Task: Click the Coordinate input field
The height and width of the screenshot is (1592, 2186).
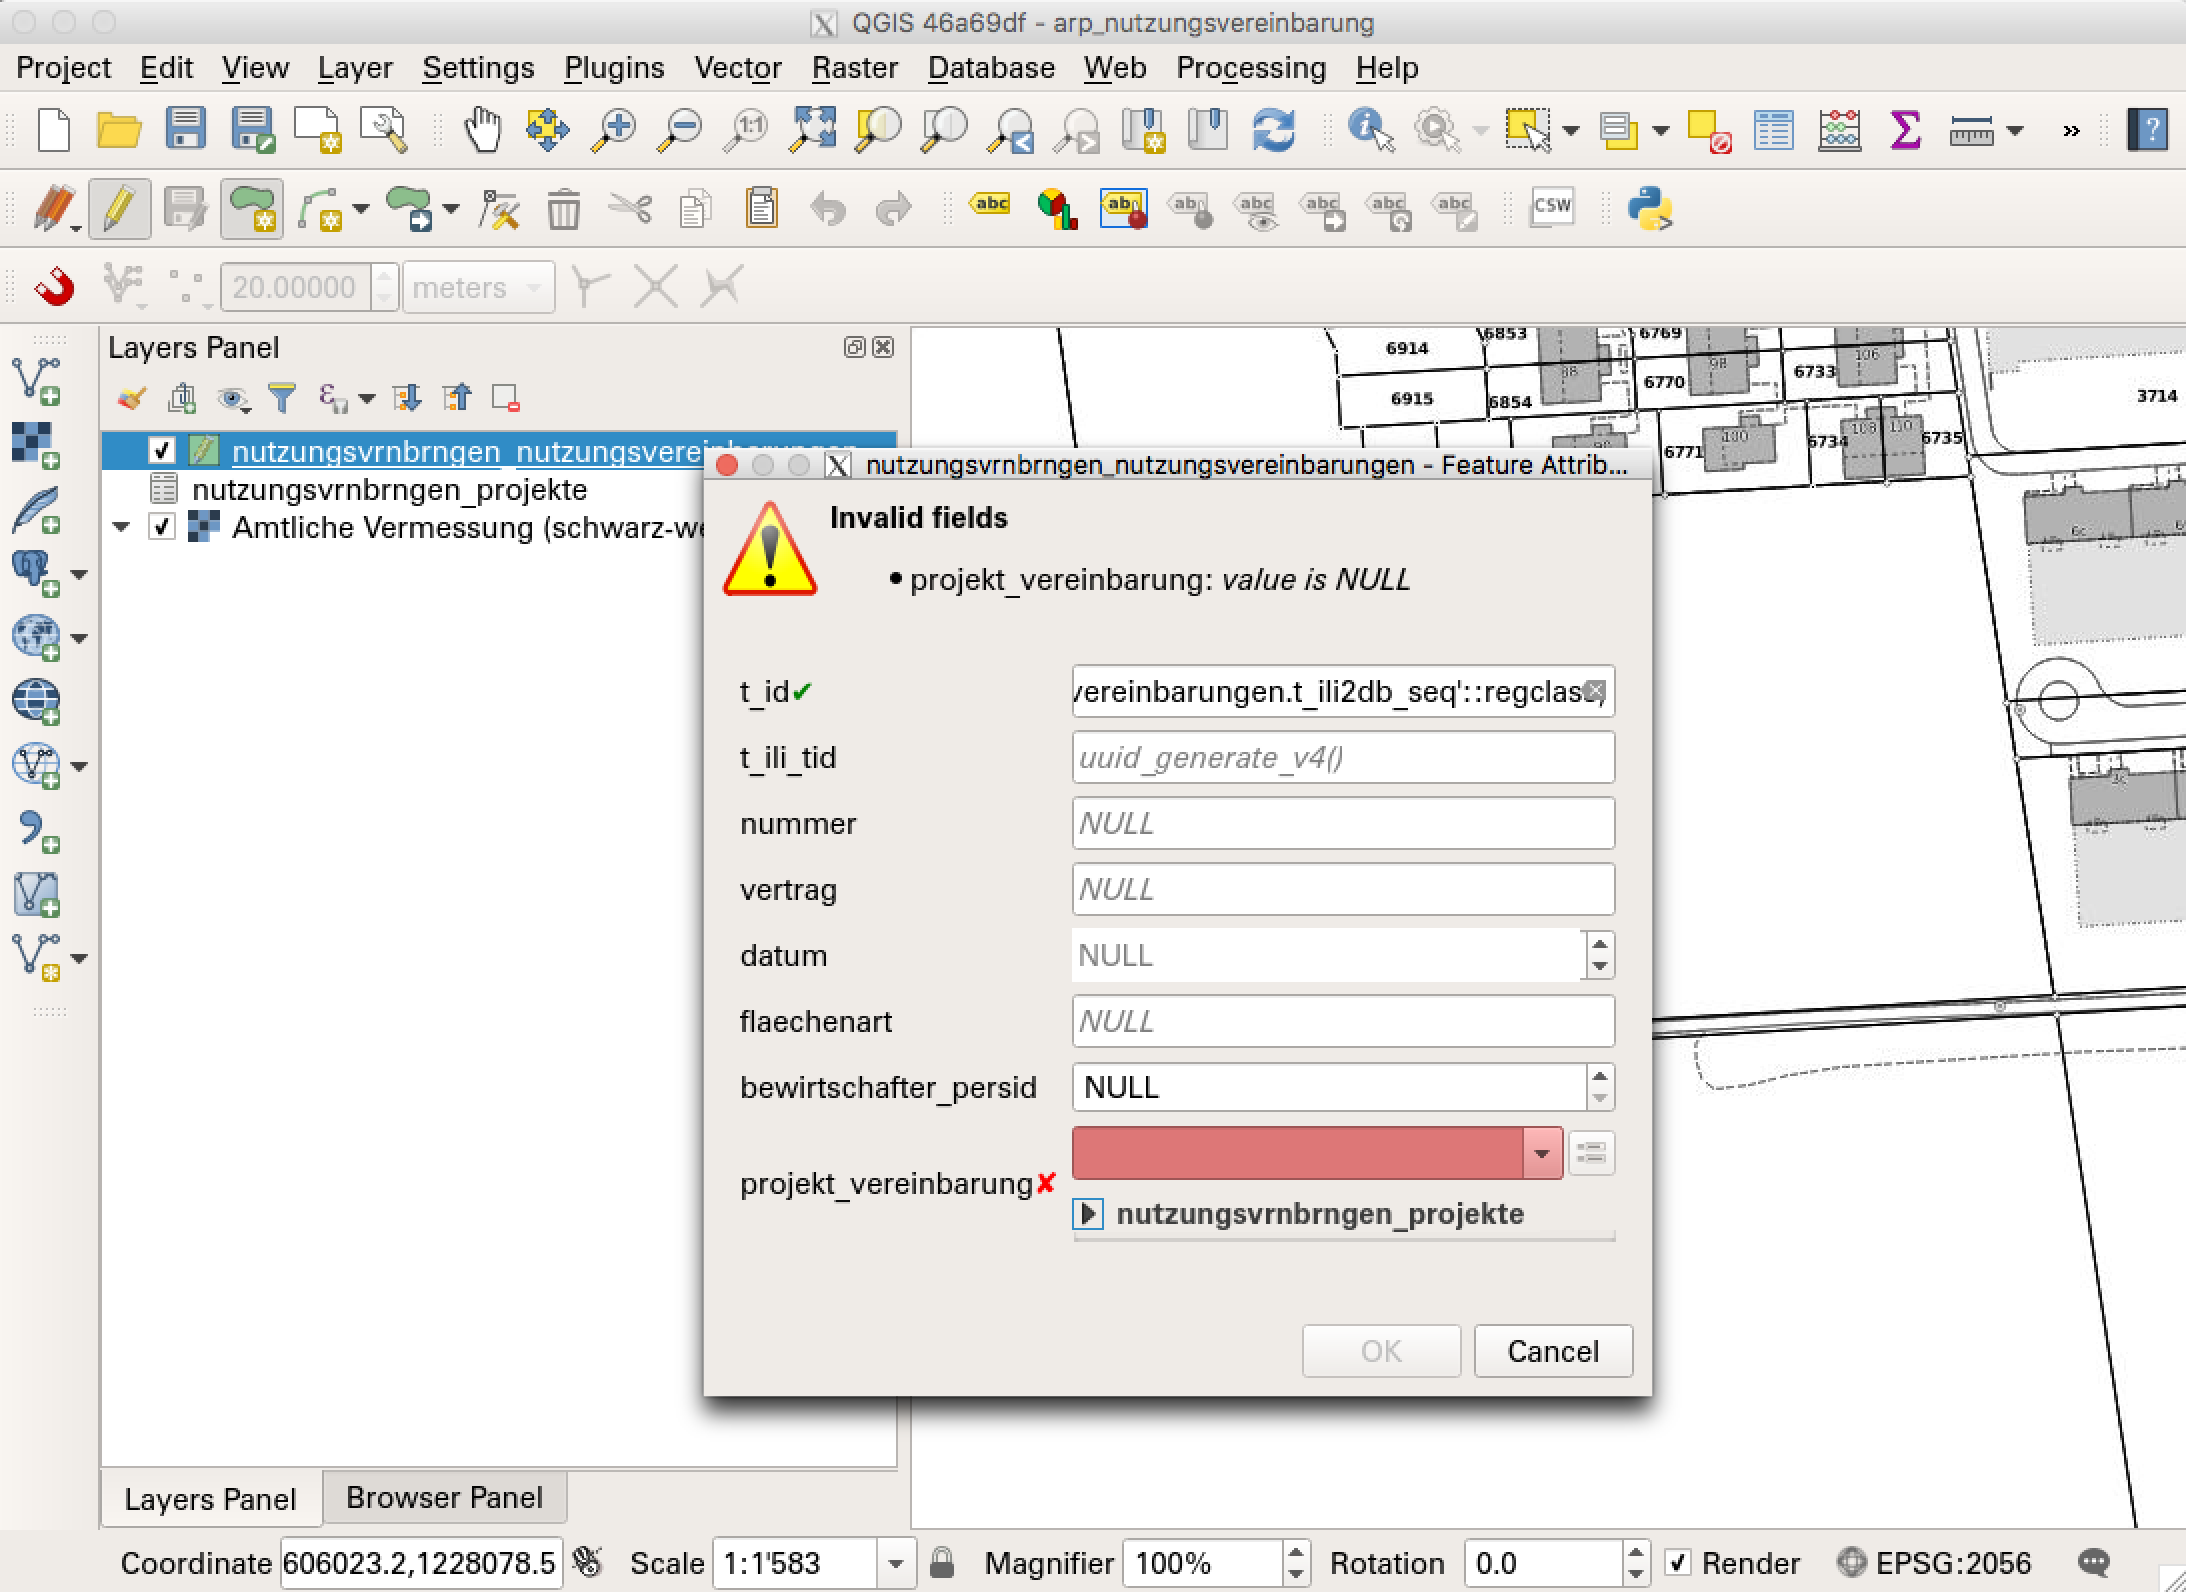Action: (421, 1562)
